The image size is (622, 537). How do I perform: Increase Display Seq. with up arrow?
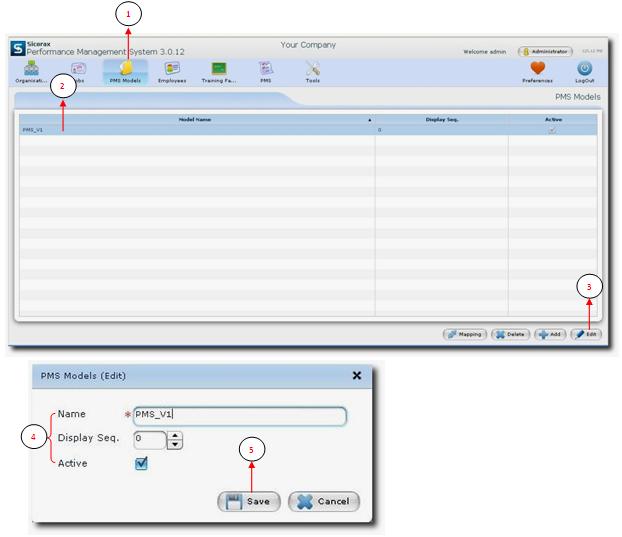point(175,434)
